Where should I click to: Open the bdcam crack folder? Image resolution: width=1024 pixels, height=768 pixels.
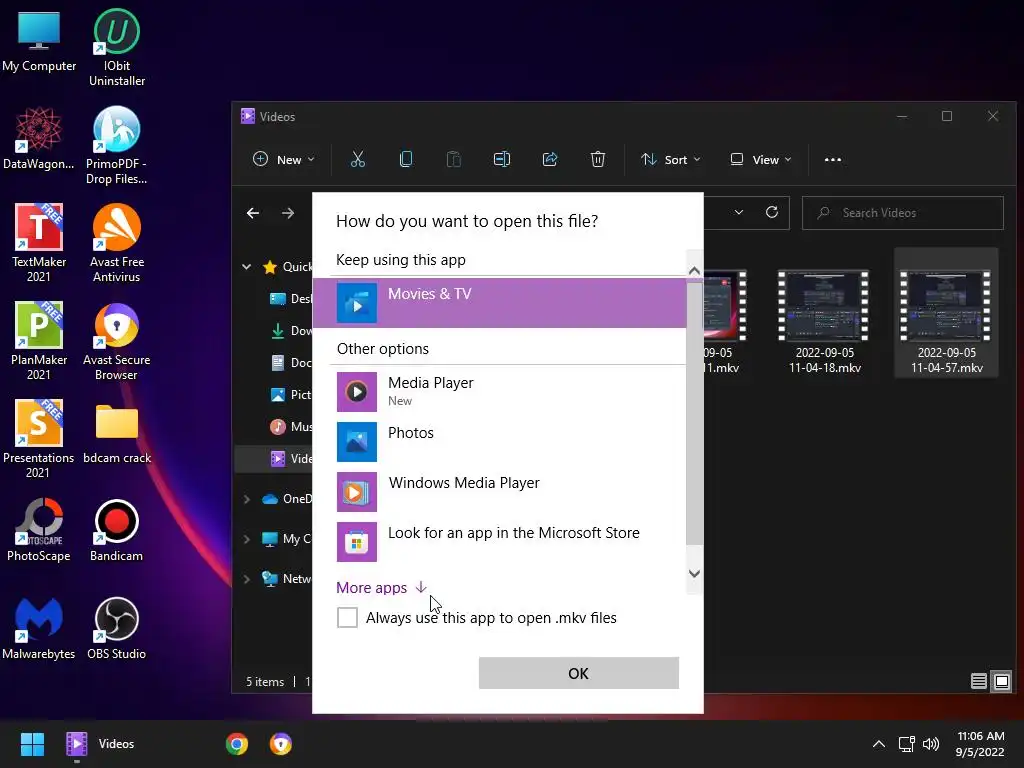[x=117, y=434]
